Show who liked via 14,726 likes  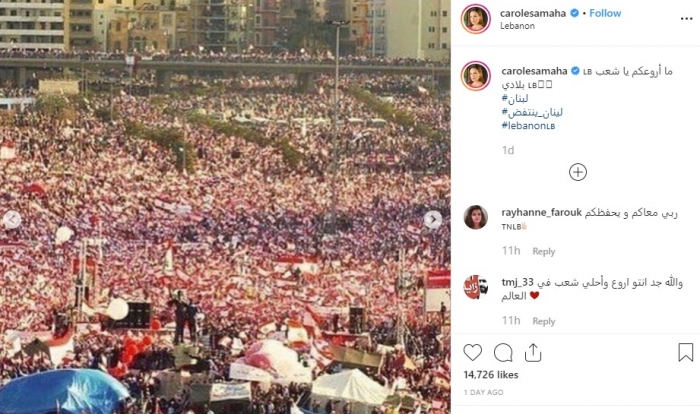(491, 375)
